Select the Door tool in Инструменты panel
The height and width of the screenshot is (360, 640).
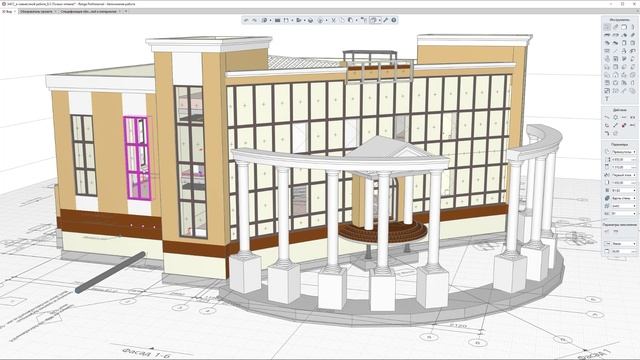click(x=624, y=42)
